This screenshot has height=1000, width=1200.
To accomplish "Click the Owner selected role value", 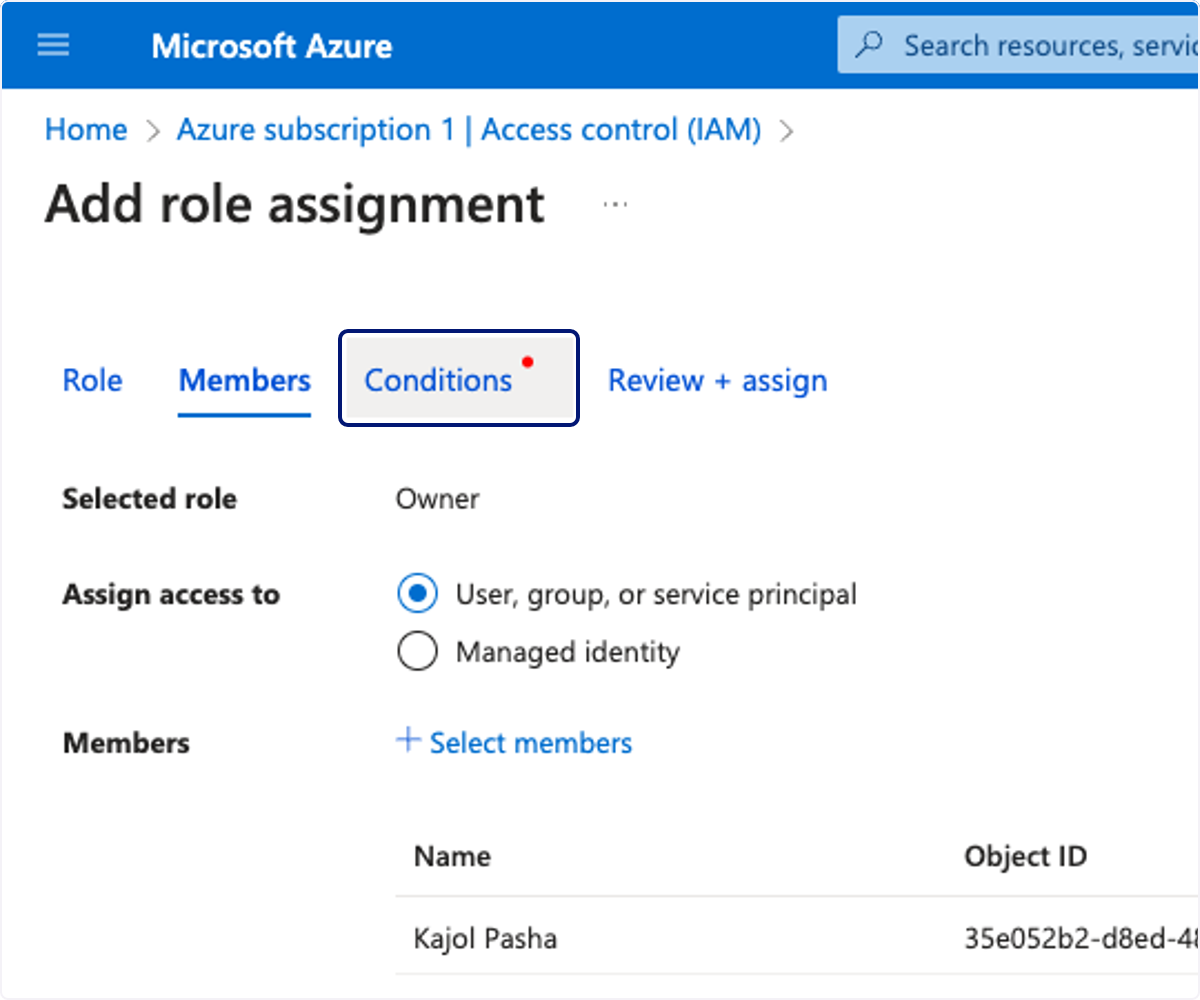I will 438,498.
